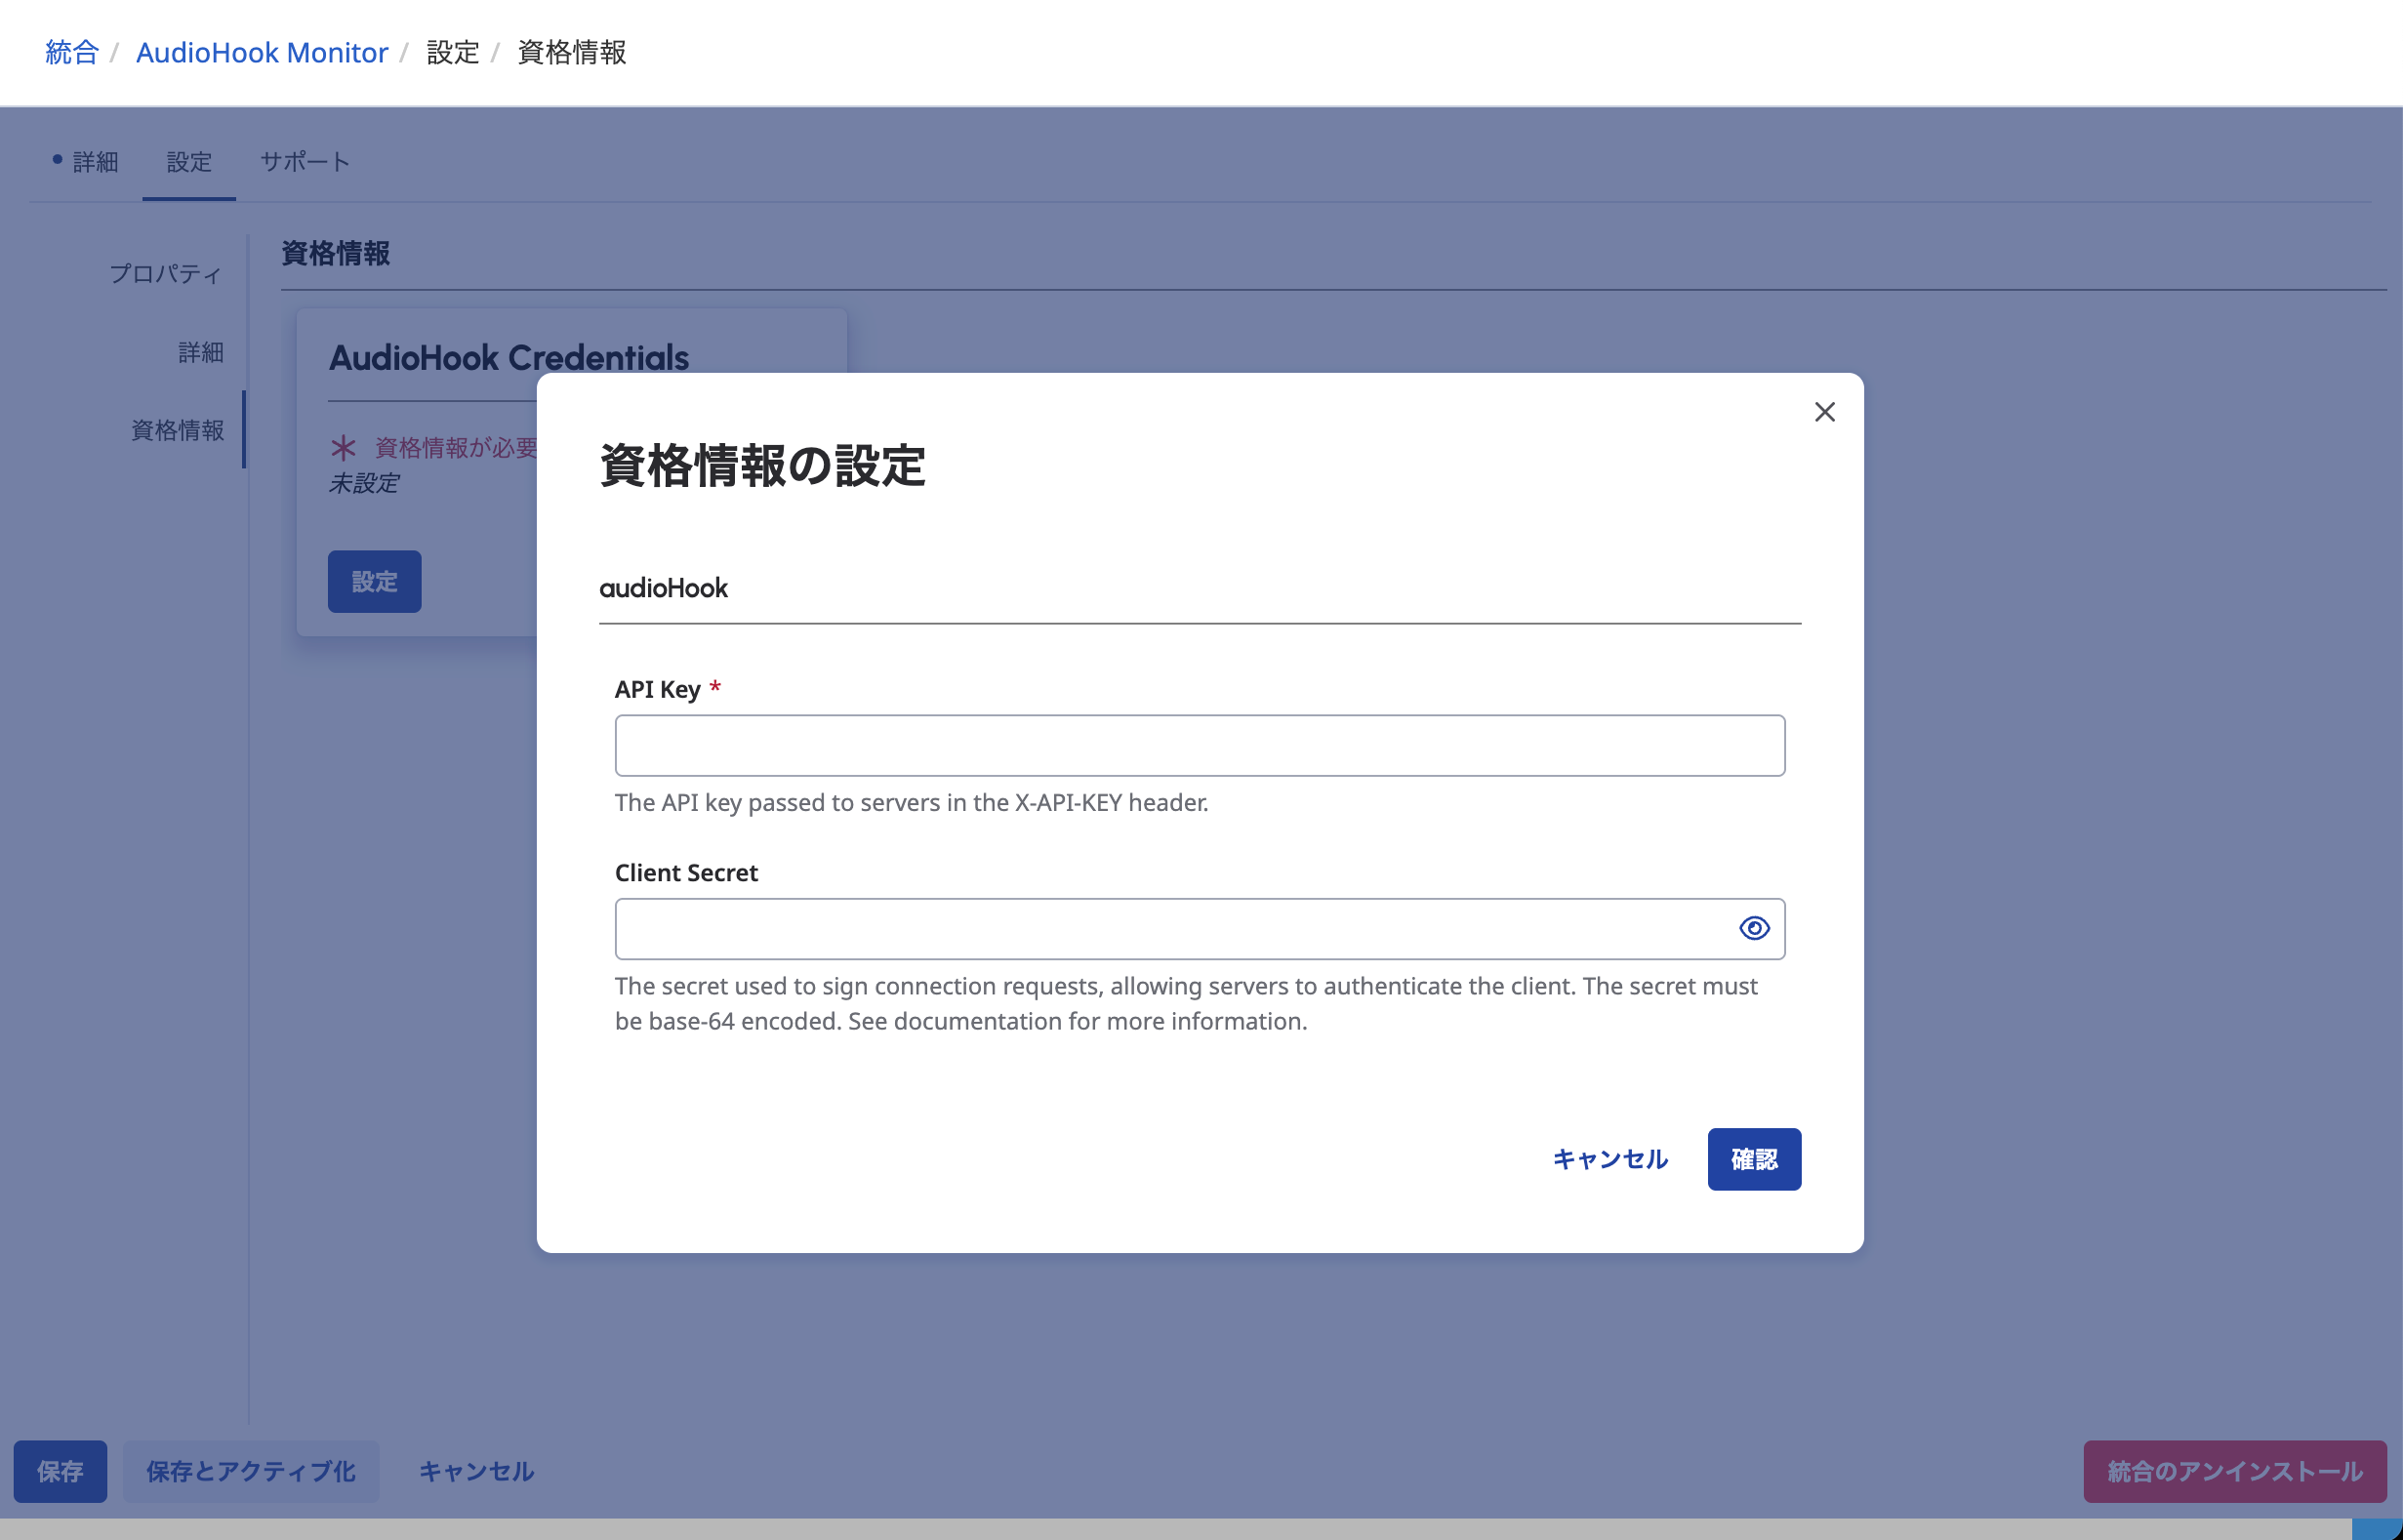The width and height of the screenshot is (2403, 1540).
Task: Click the 資格情報 breadcrumb text
Action: coord(572,52)
